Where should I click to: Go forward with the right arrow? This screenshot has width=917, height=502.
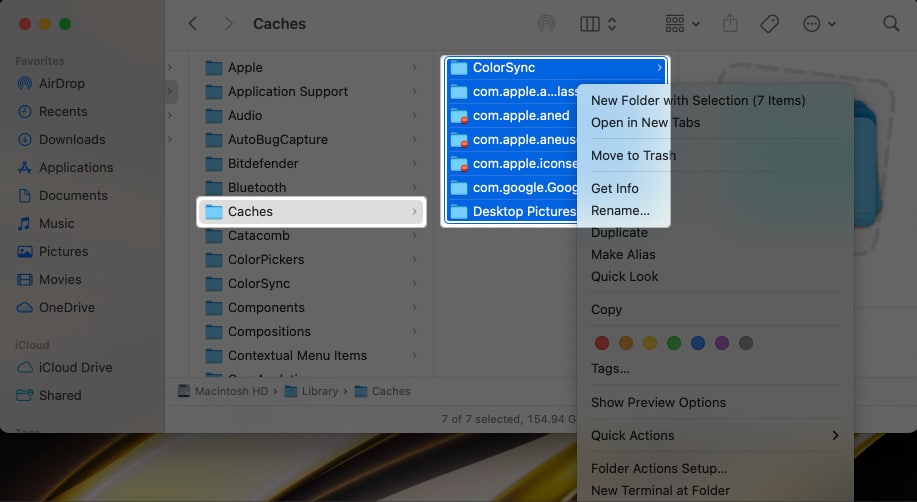[229, 23]
